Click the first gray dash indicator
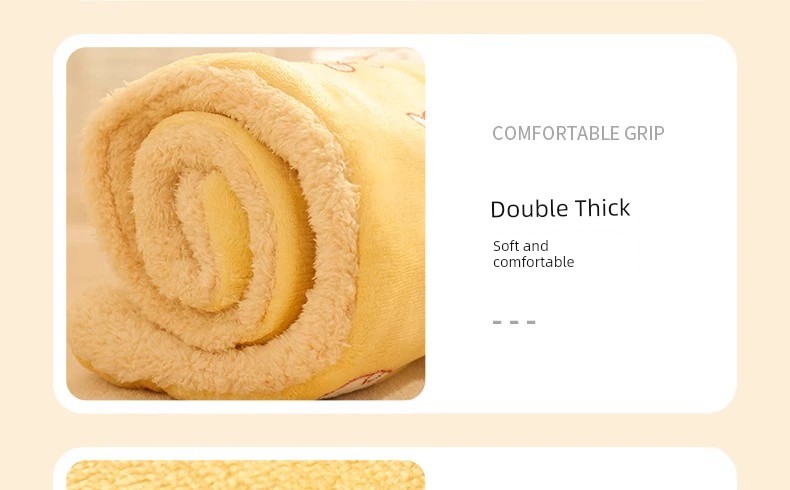Screen dimensions: 790x490 click(497, 322)
